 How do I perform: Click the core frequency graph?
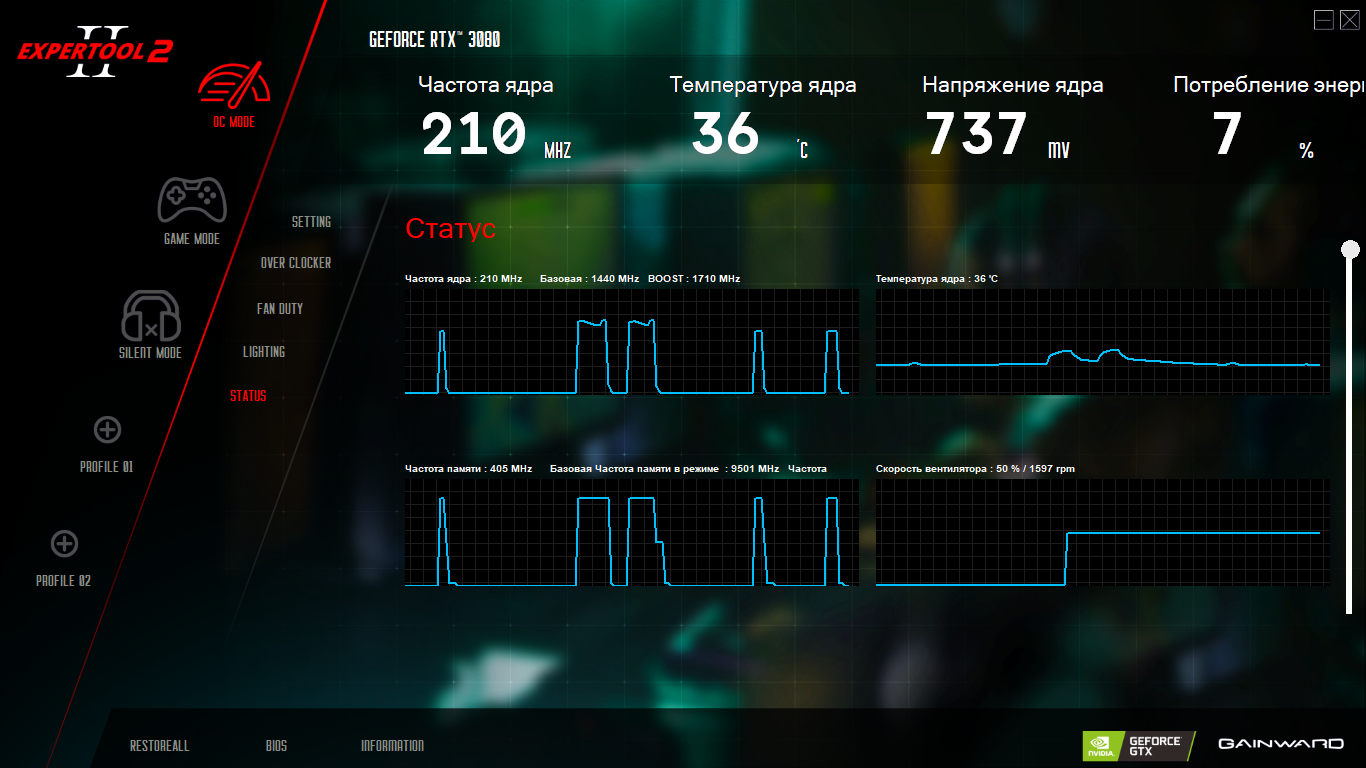(632, 342)
